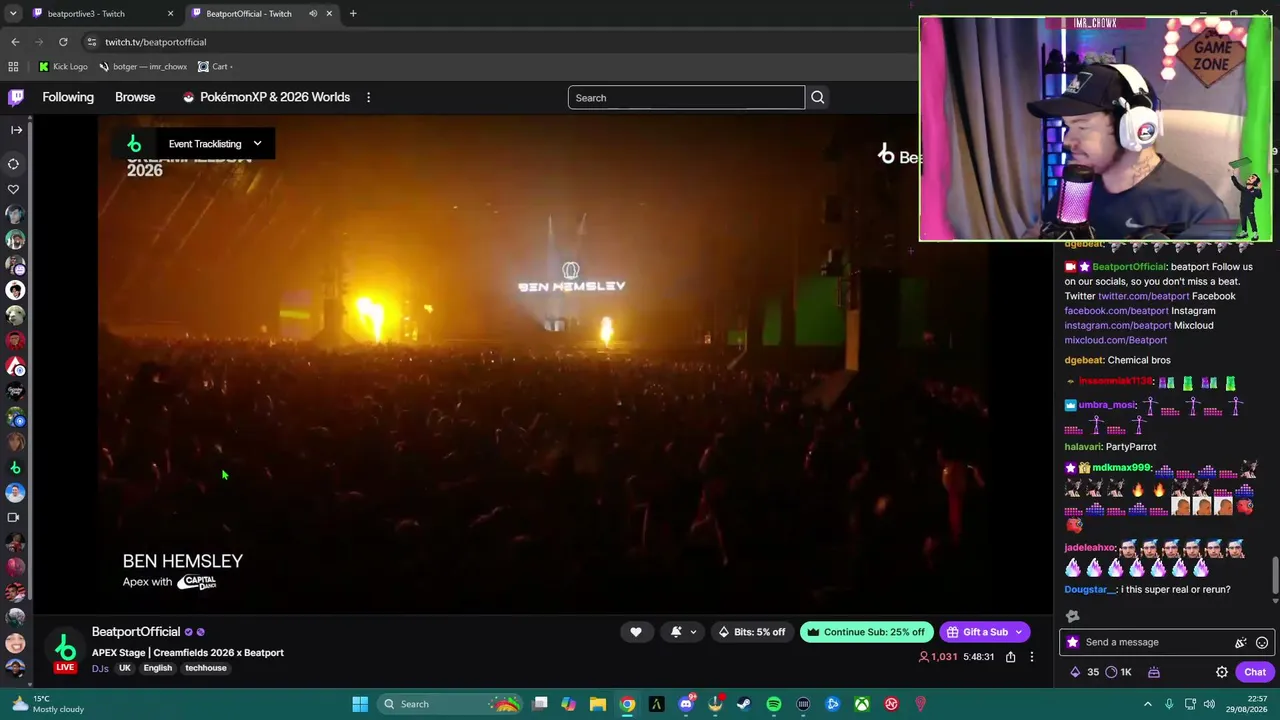The image size is (1280, 720).
Task: Expand Gift a Sub options arrow
Action: (x=1019, y=632)
